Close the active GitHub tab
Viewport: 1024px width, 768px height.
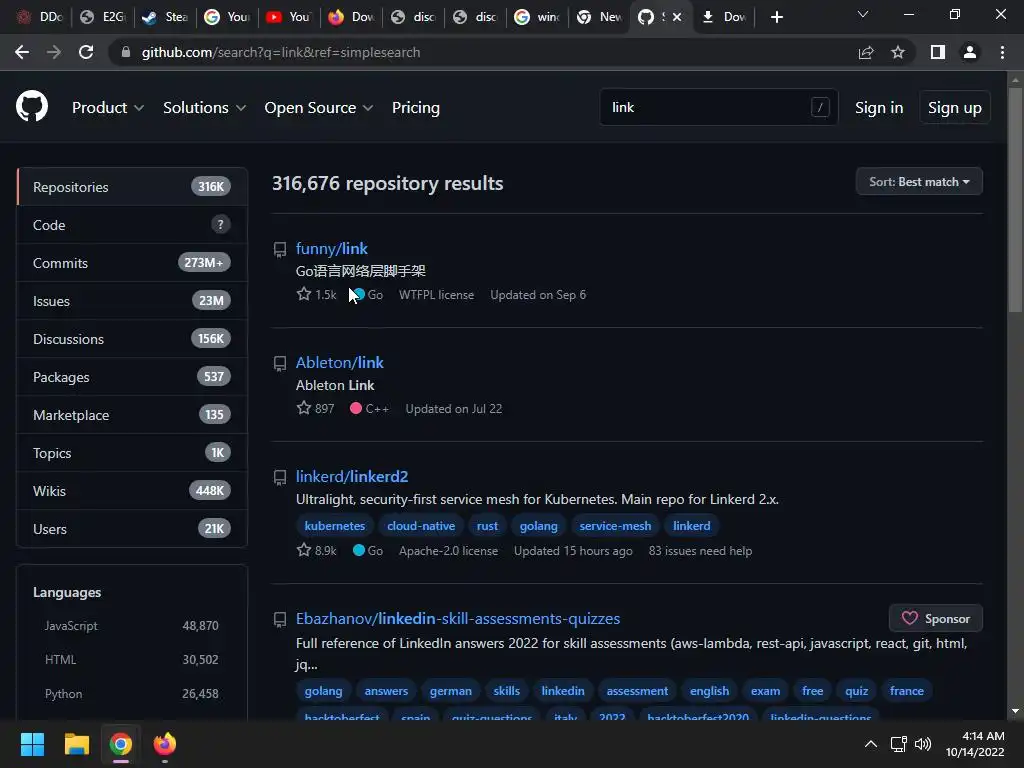[x=677, y=17]
